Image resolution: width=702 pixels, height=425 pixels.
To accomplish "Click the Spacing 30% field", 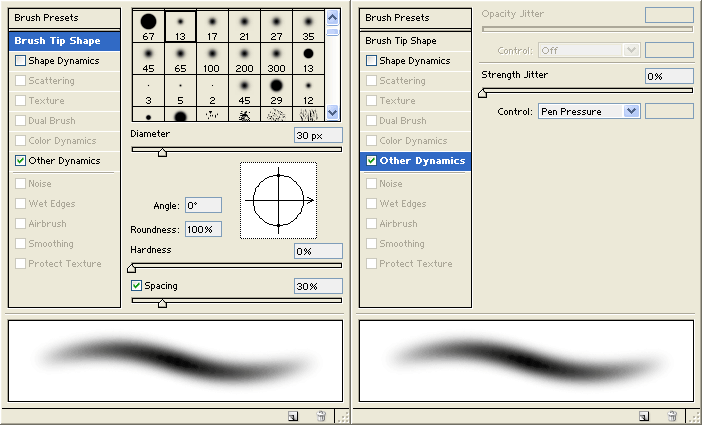I will [x=318, y=286].
